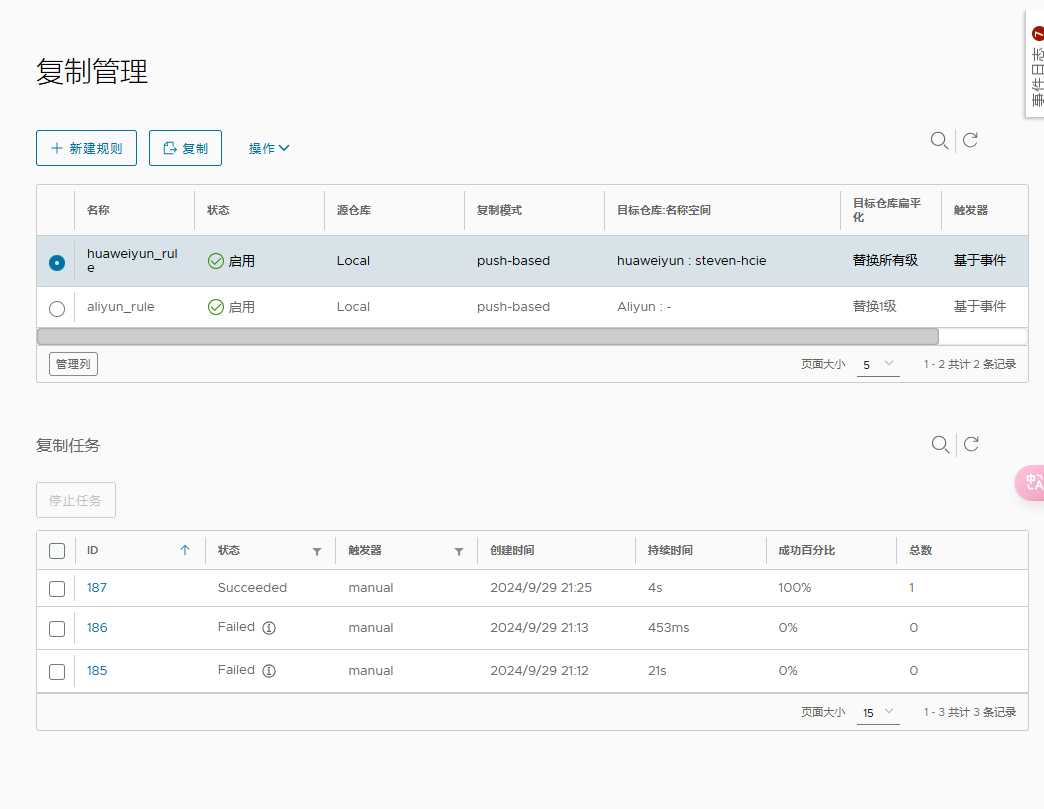Viewport: 1044px width, 809px height.
Task: Open the 事件日志 side panel tab
Action: [x=1035, y=65]
